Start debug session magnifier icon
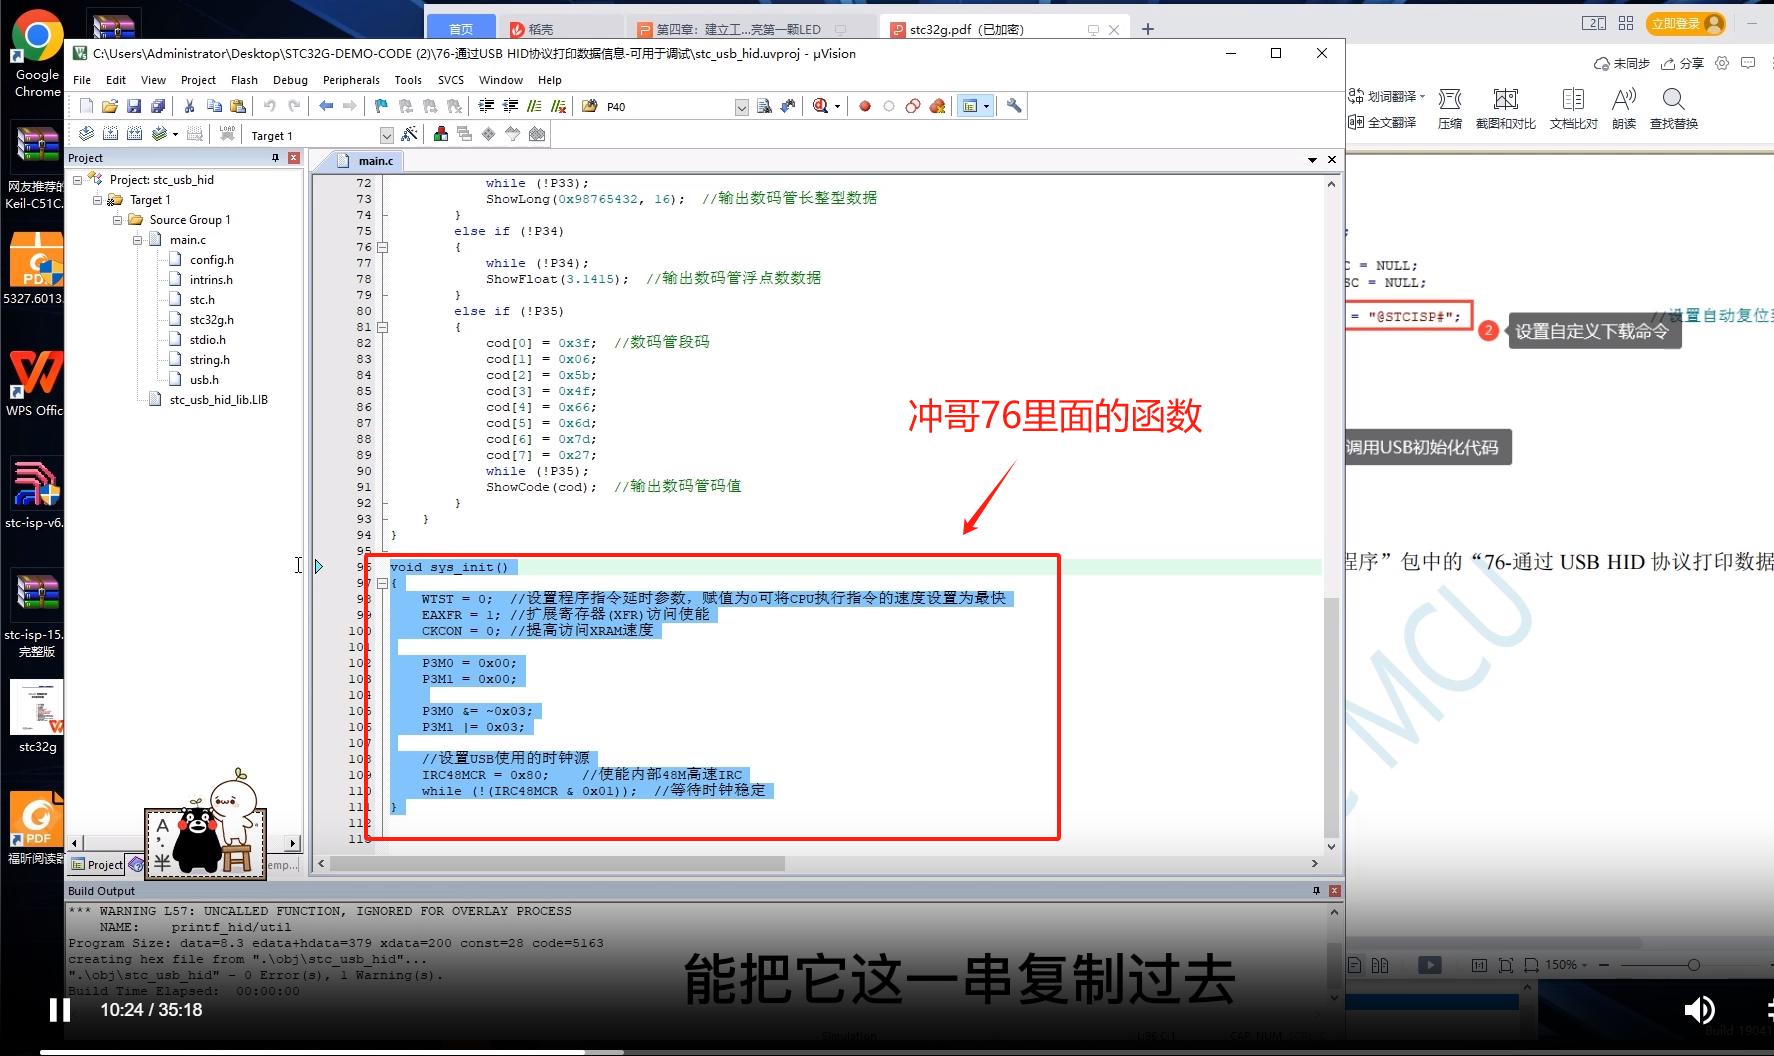The image size is (1774, 1056). point(820,106)
